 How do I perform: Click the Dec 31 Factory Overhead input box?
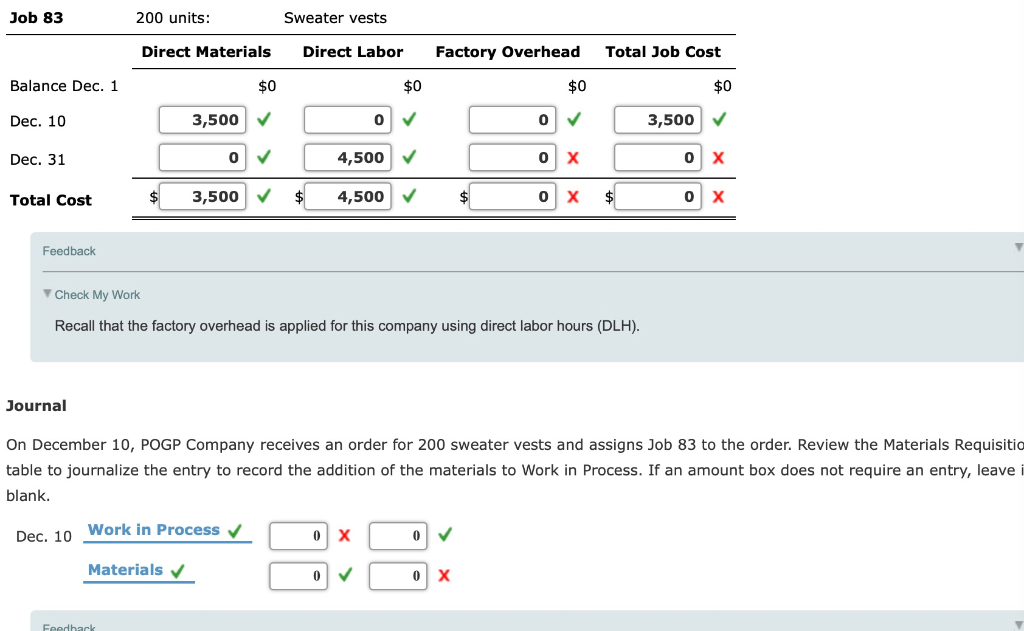point(512,157)
